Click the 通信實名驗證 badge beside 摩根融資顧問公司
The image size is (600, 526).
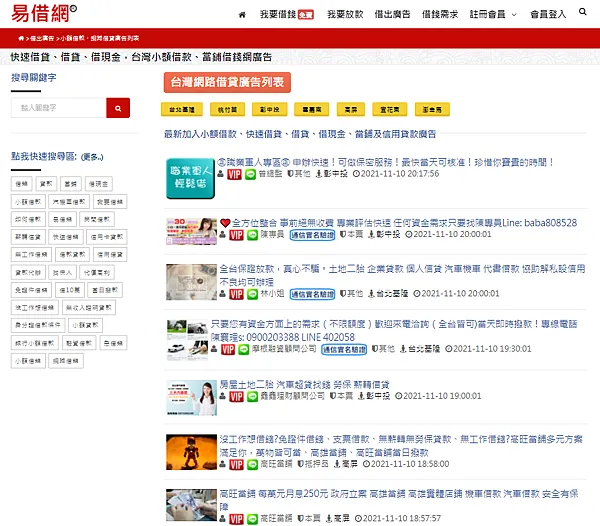tap(344, 349)
